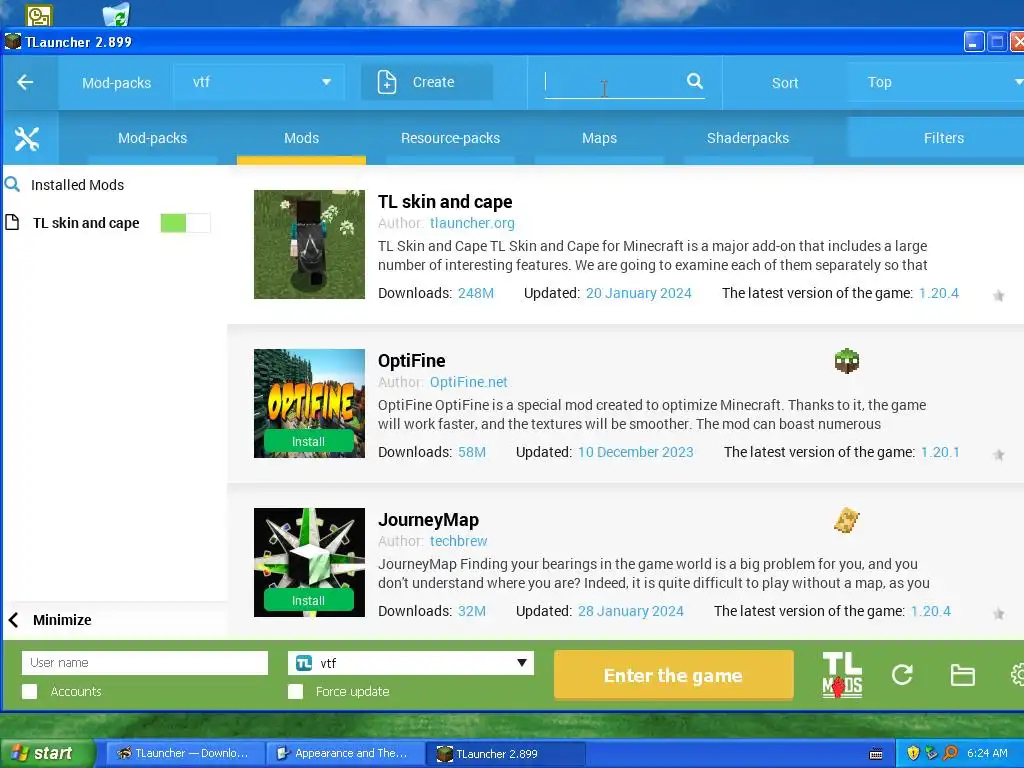Viewport: 1024px width, 768px height.
Task: Click the TL skin and cape mod title
Action: pos(445,202)
